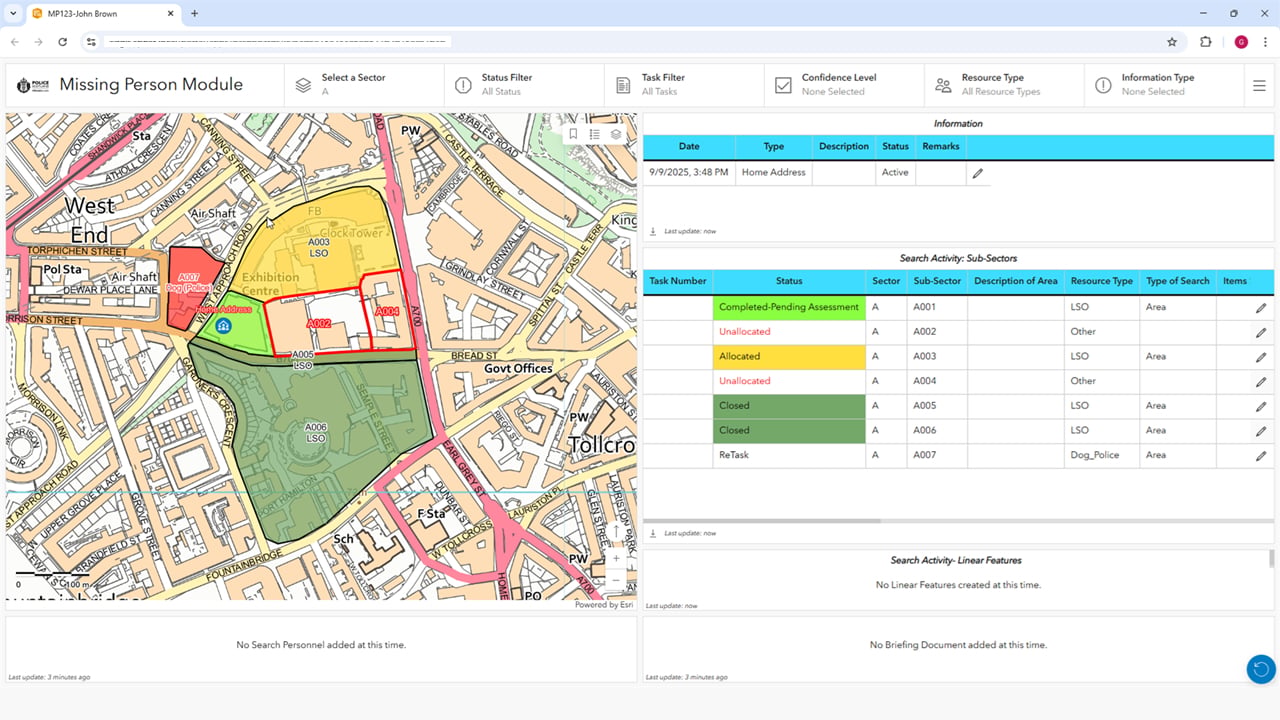Reset map orientation with compass arrow

tap(616, 532)
